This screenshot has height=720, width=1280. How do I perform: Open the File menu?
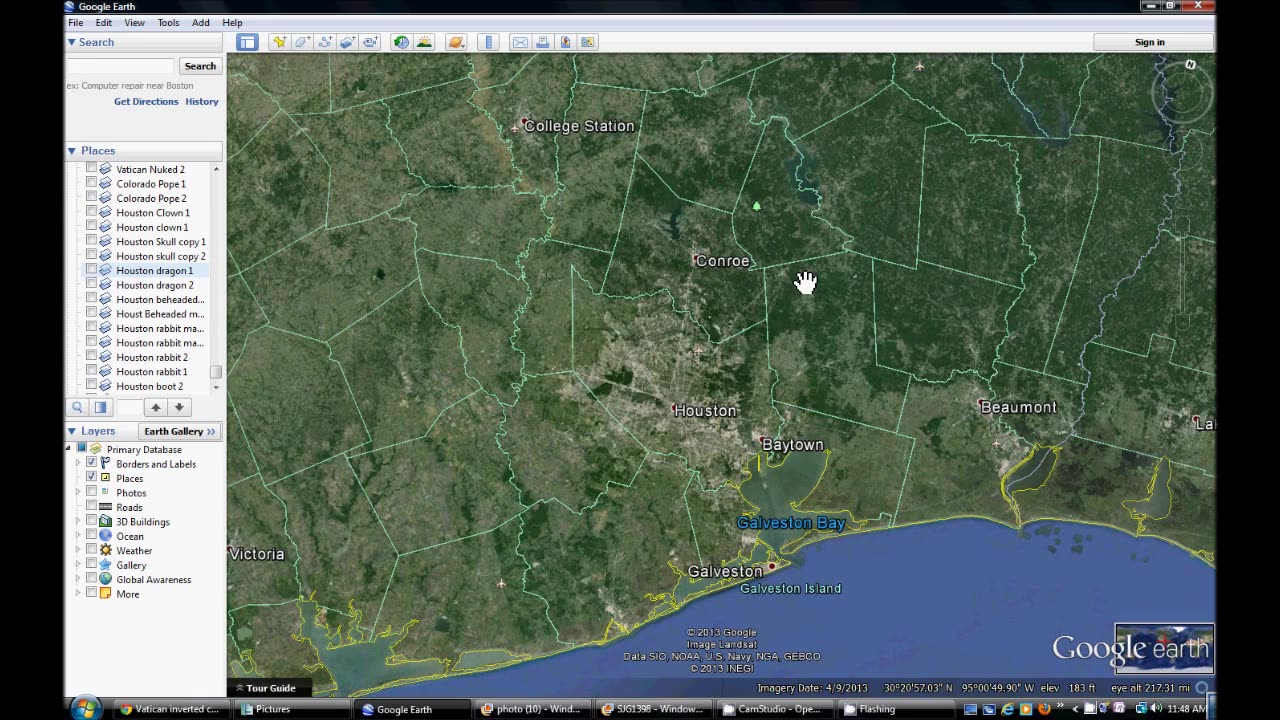[x=76, y=22]
